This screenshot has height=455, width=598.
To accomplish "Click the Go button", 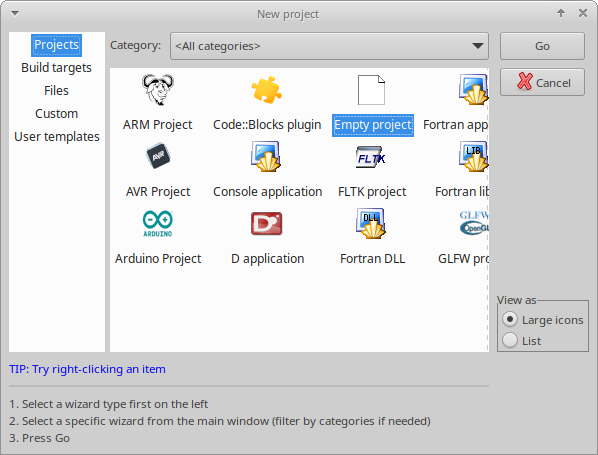I will (542, 46).
